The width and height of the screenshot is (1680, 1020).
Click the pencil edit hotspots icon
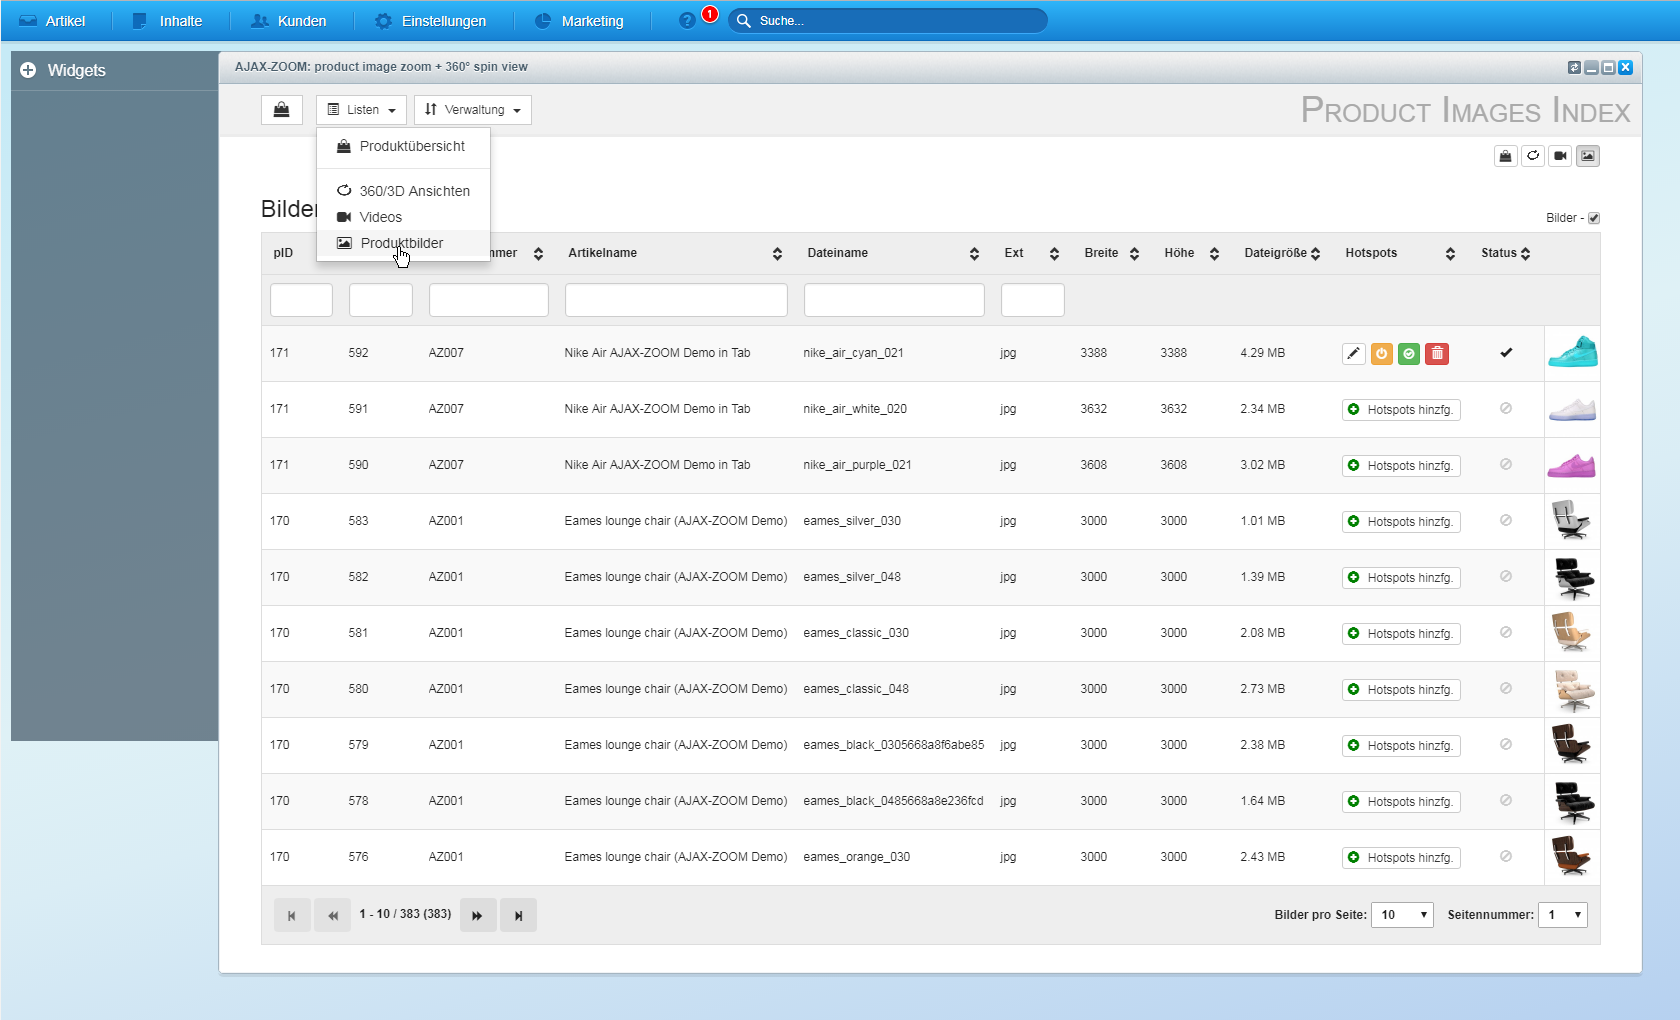(1353, 353)
